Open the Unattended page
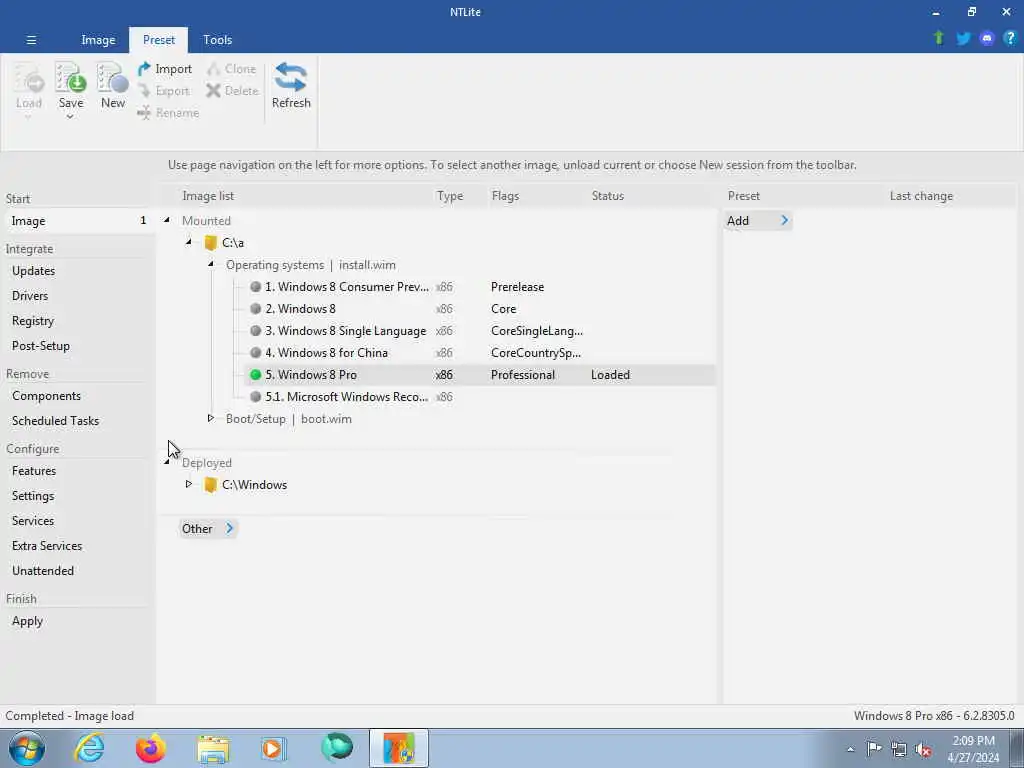1024x768 pixels. click(x=42, y=570)
